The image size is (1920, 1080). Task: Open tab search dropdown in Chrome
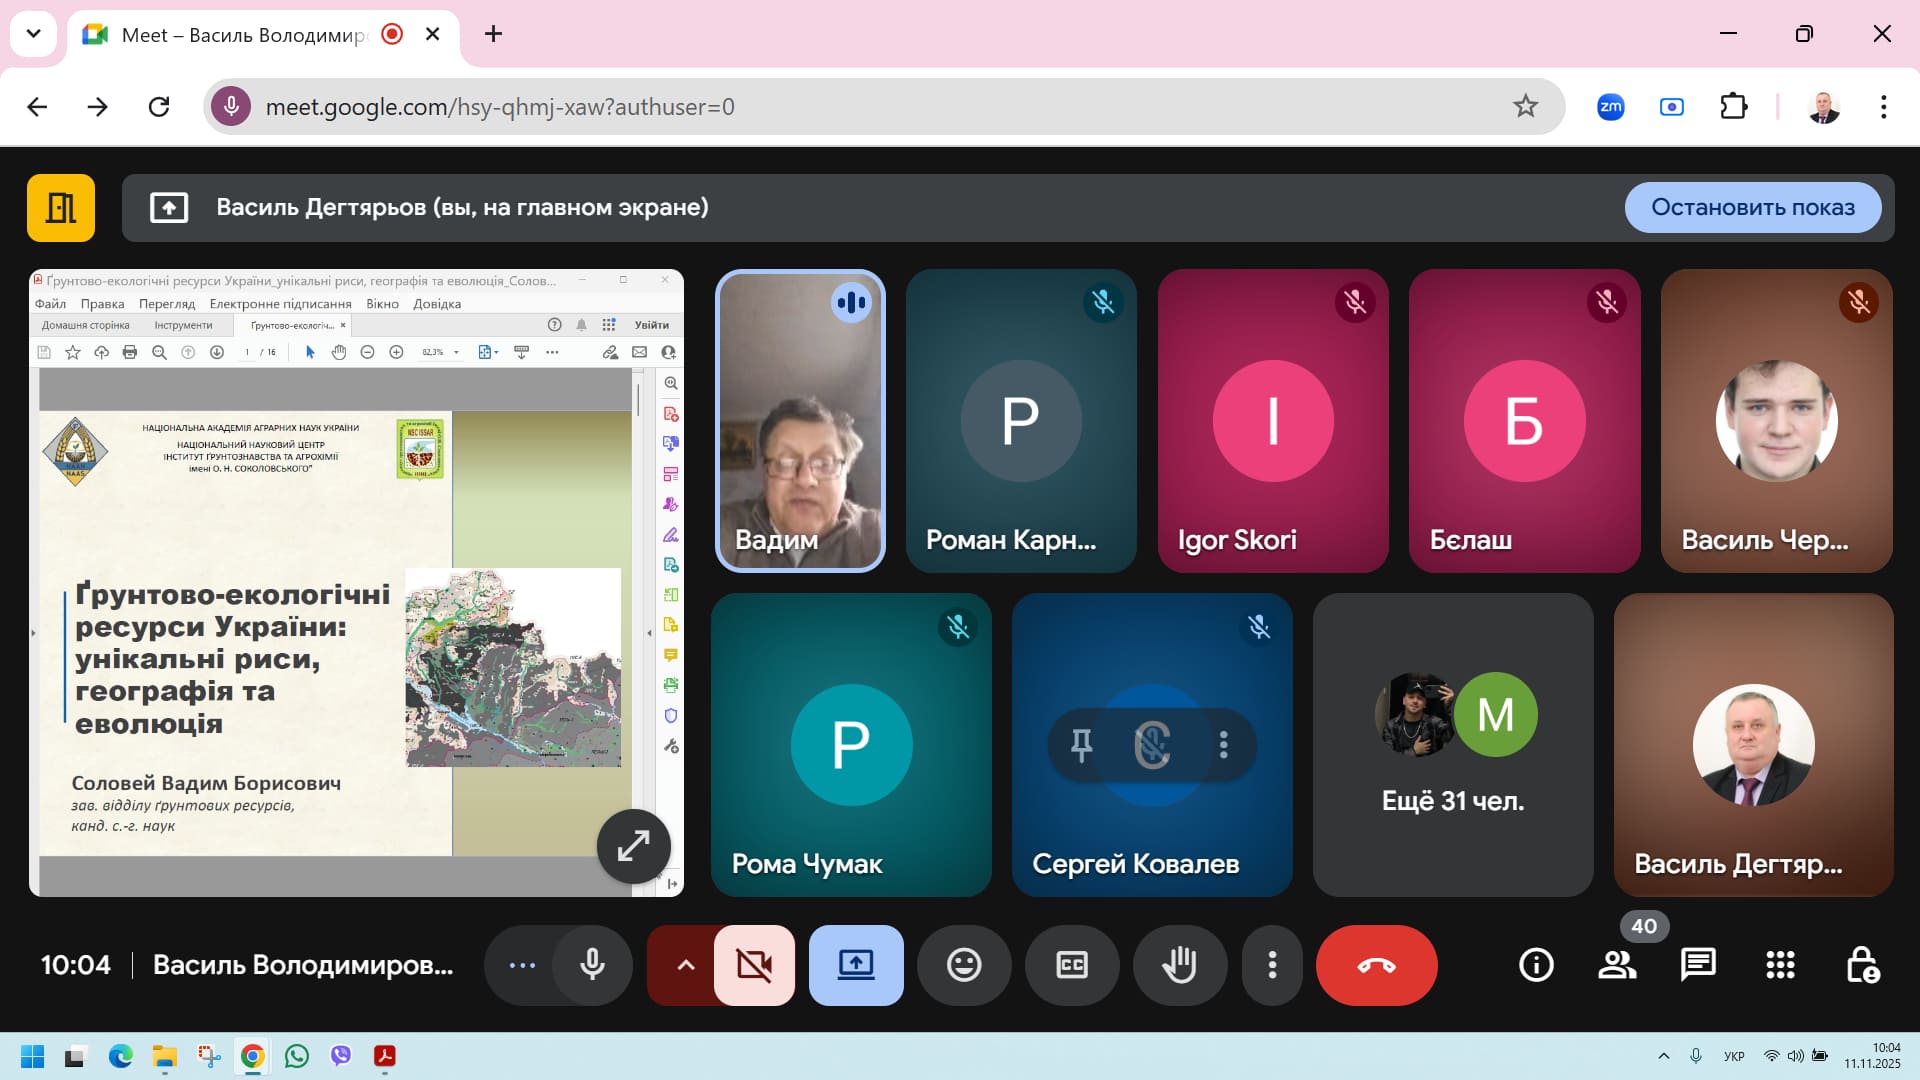(x=33, y=34)
